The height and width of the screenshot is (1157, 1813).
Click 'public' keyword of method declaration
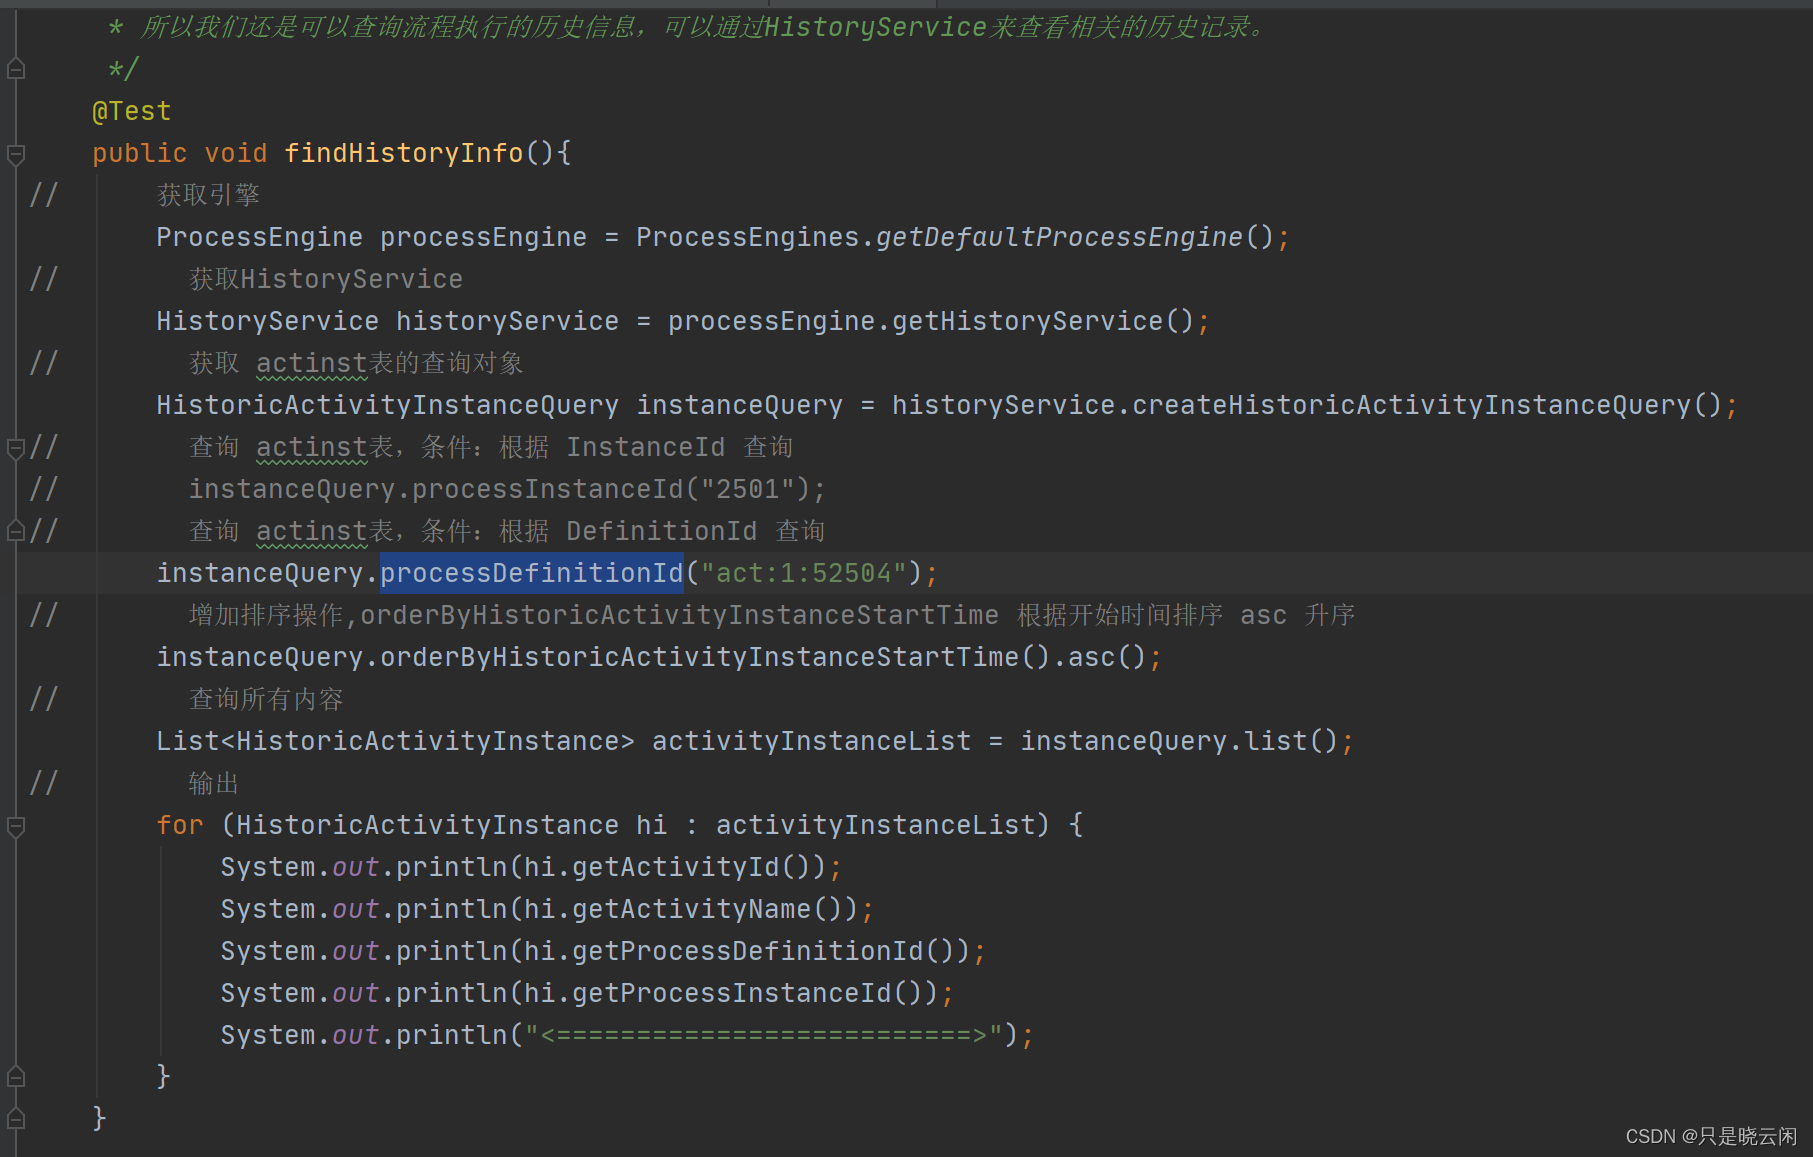140,153
